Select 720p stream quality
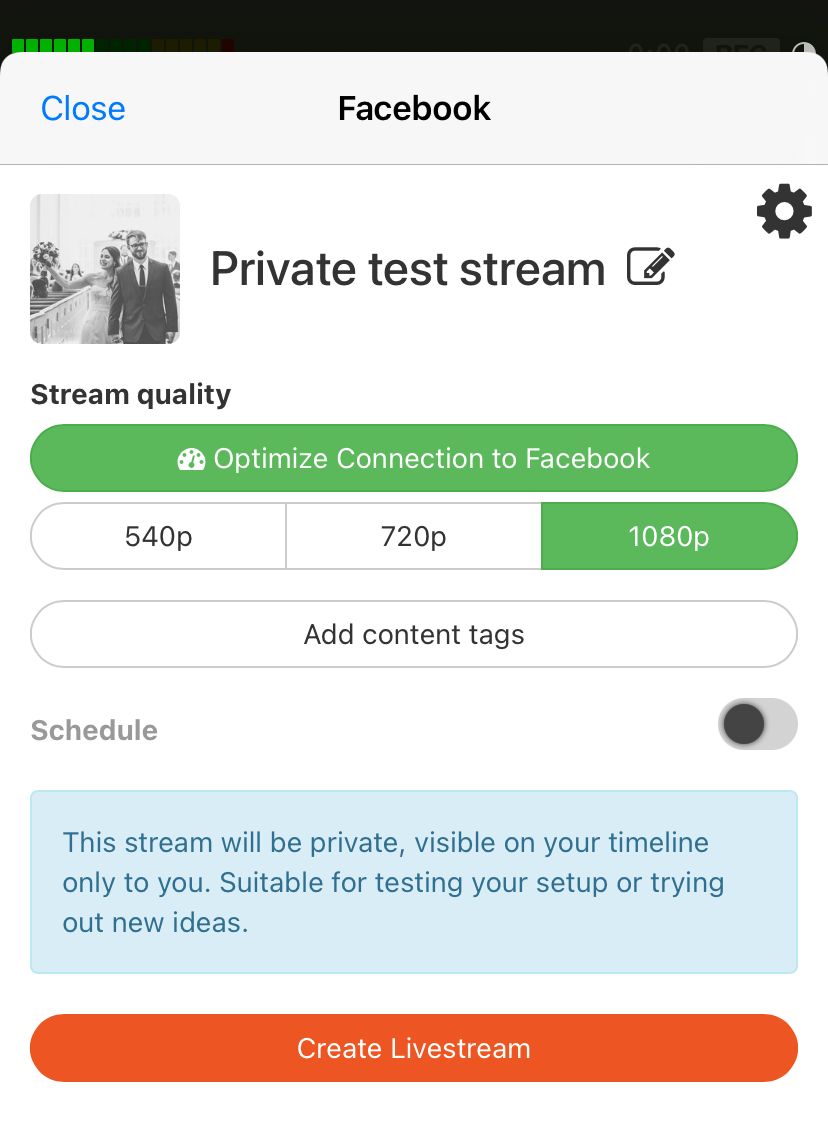Image resolution: width=828 pixels, height=1143 pixels. (414, 536)
